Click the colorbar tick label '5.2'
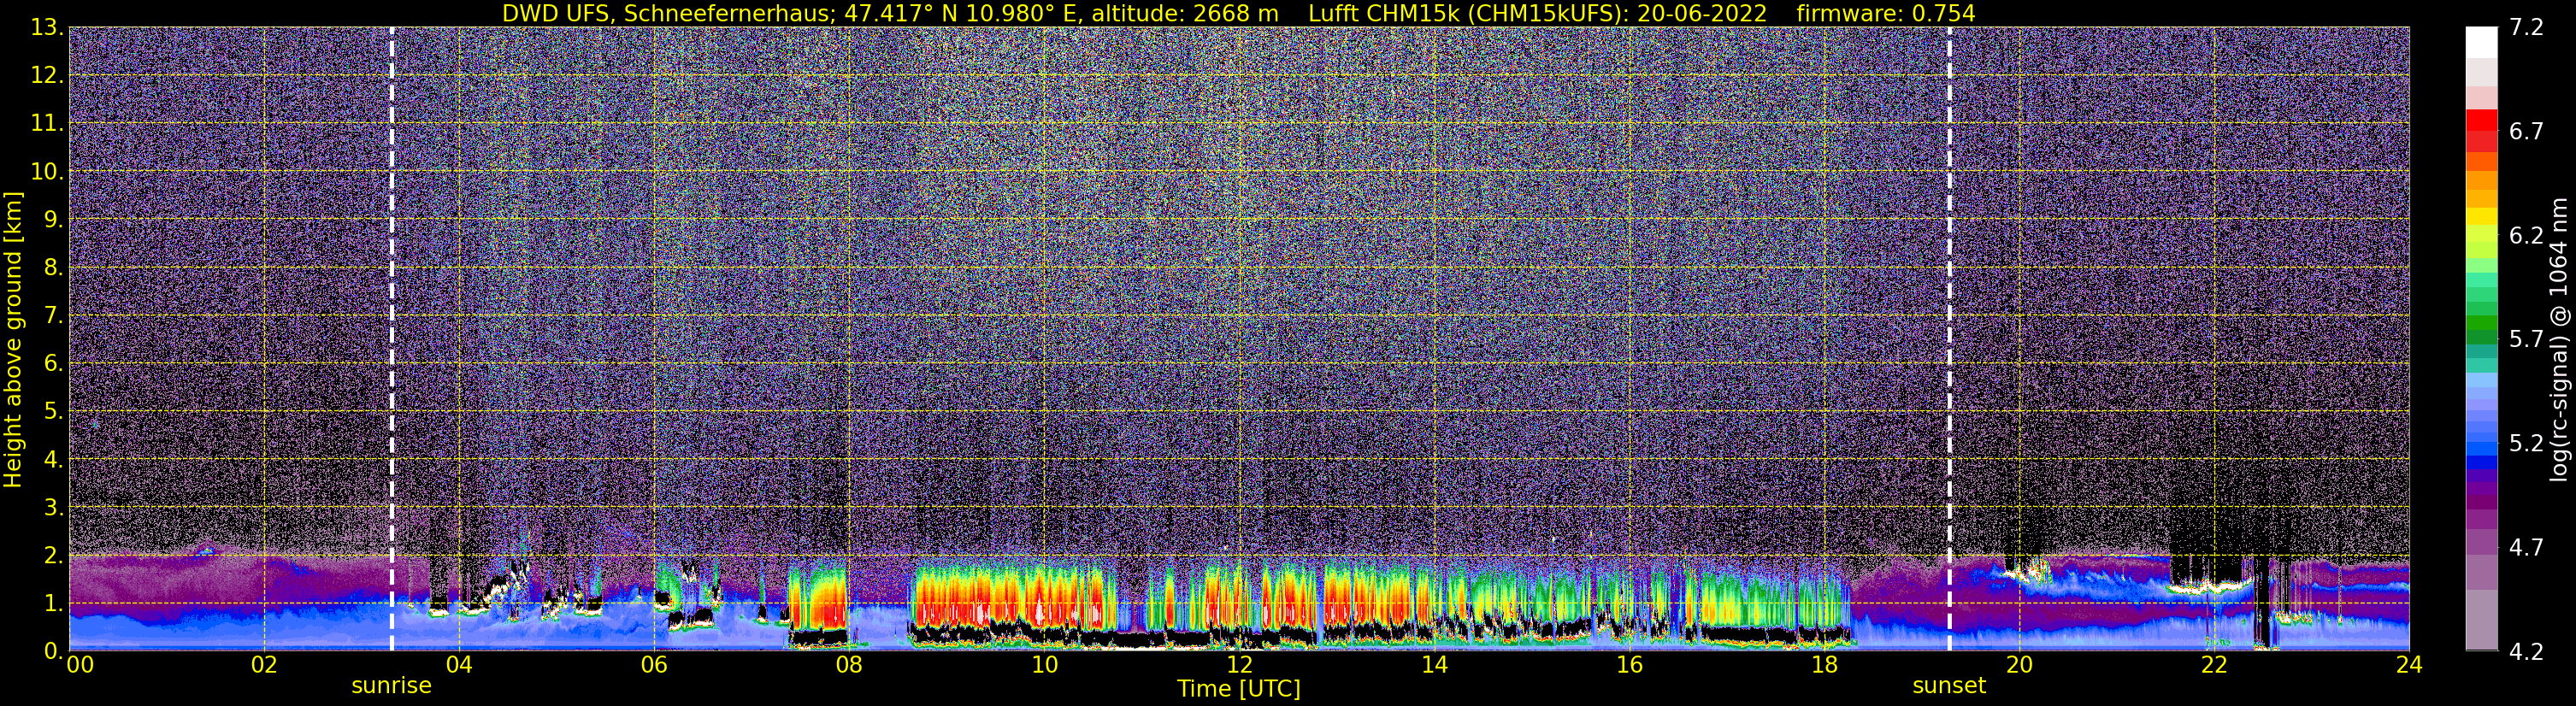Image resolution: width=2576 pixels, height=706 pixels. [2526, 443]
